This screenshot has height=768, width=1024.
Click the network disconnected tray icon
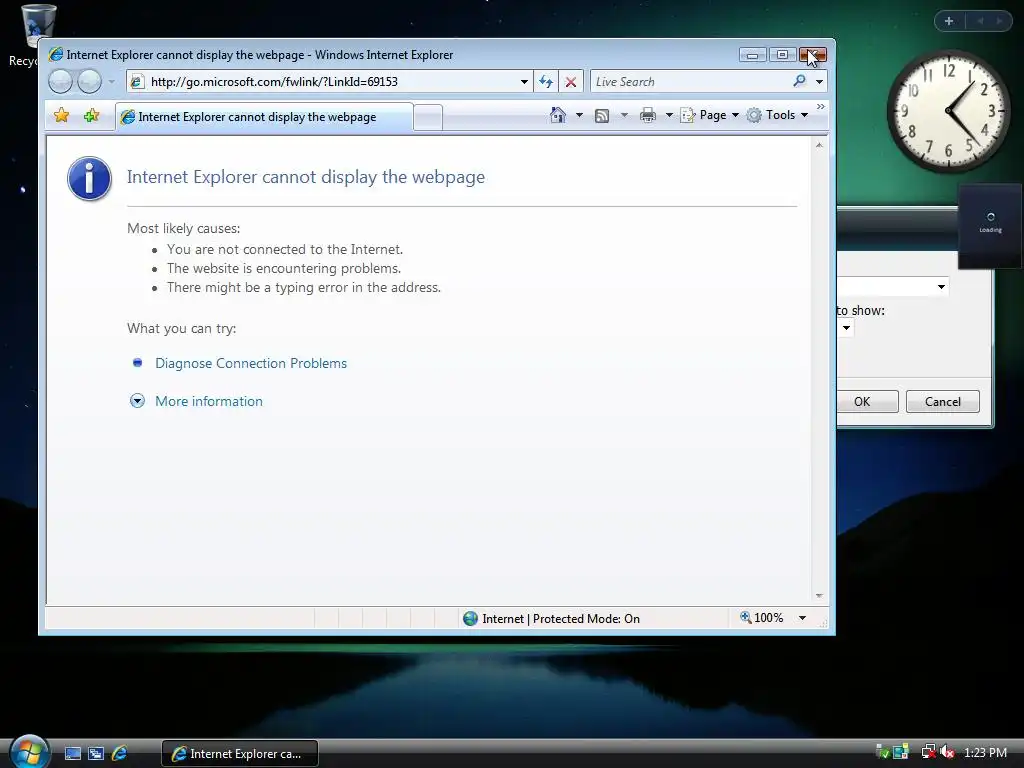tap(928, 752)
